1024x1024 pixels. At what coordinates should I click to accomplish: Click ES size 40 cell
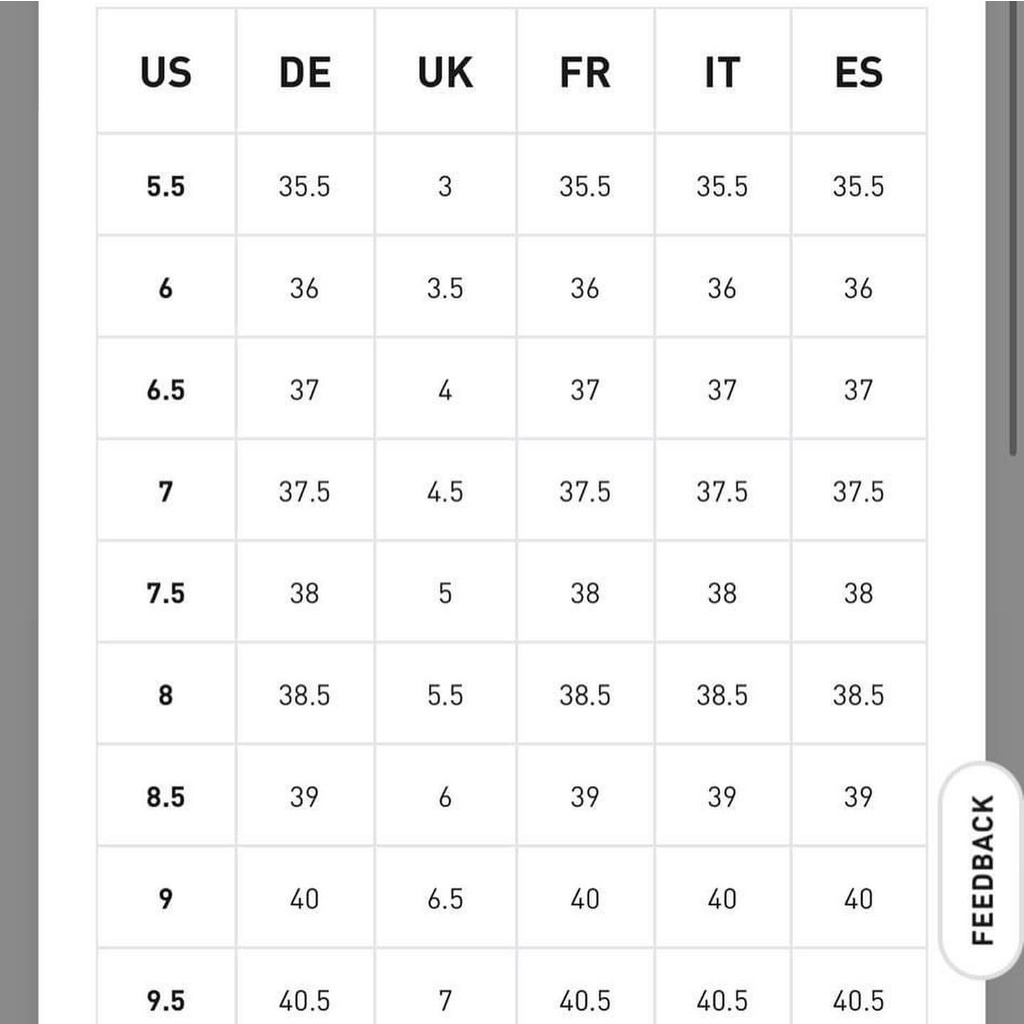pyautogui.click(x=859, y=899)
